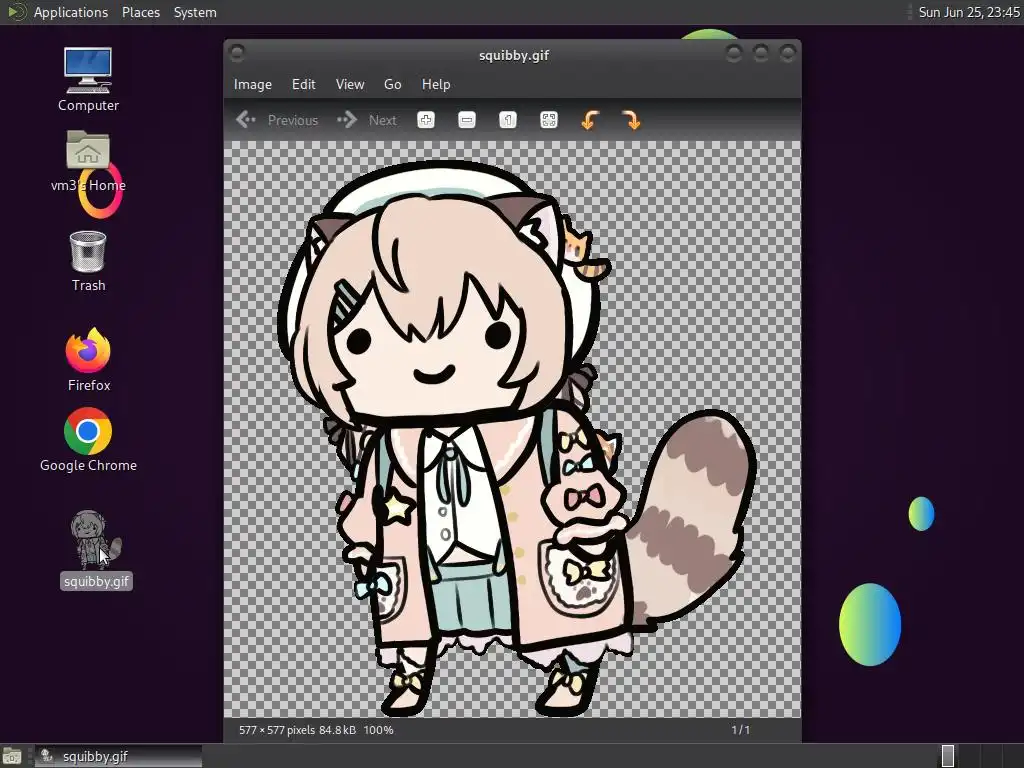The image size is (1024, 768).
Task: Open the Applications menu in top panel
Action: (x=71, y=12)
